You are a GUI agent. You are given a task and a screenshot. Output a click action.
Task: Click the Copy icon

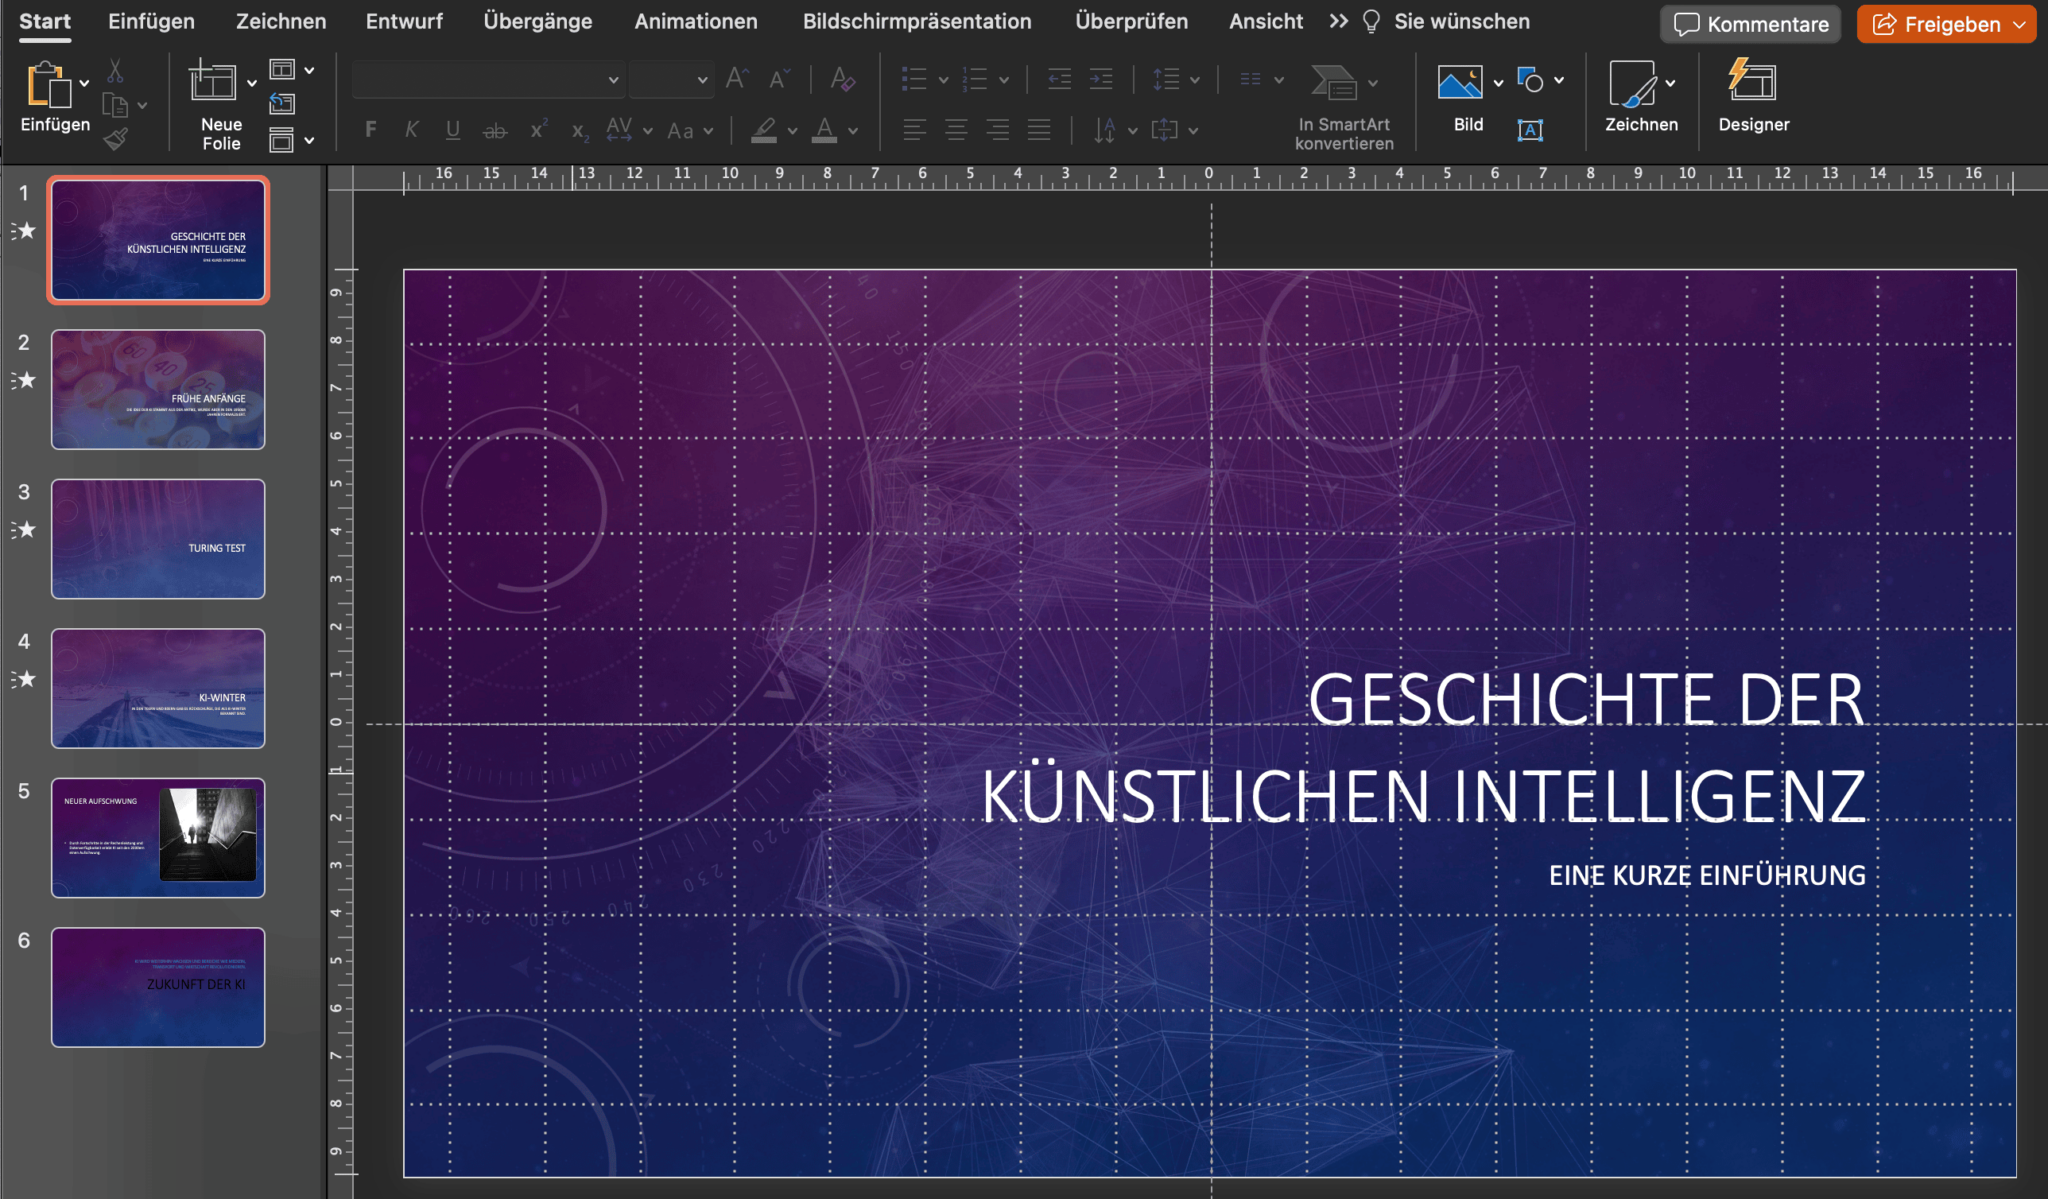116,105
